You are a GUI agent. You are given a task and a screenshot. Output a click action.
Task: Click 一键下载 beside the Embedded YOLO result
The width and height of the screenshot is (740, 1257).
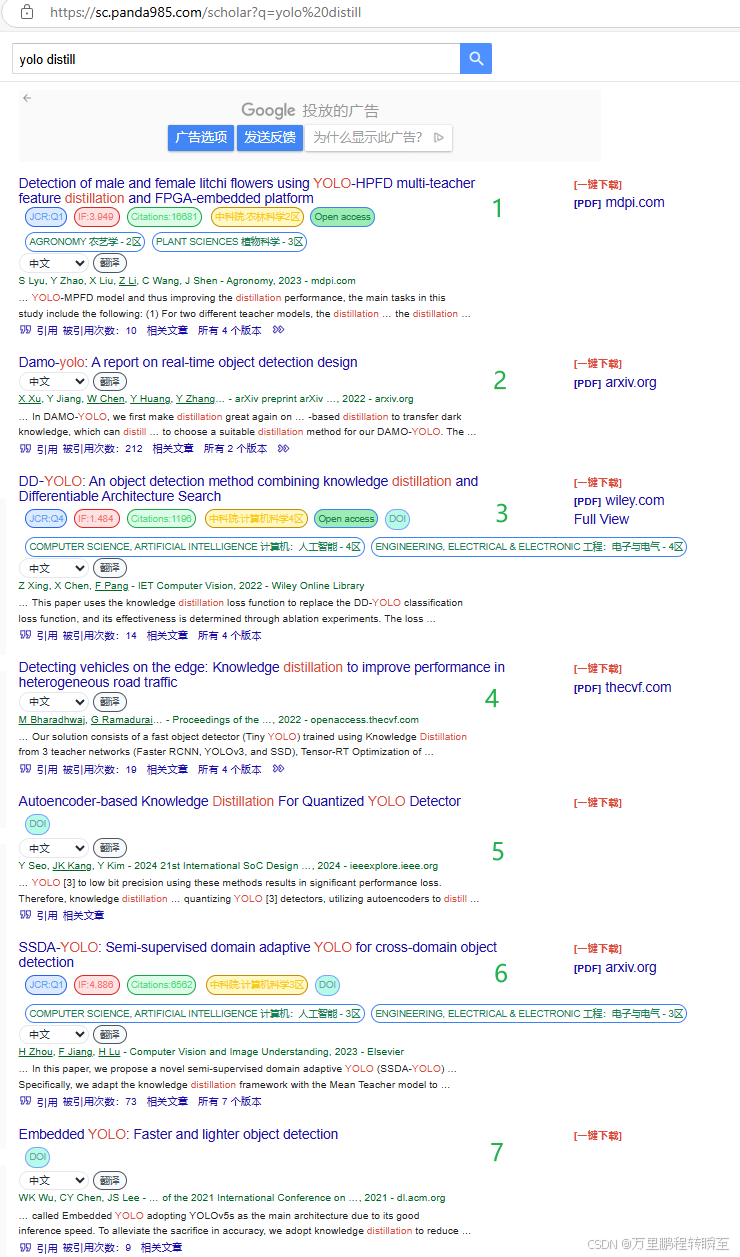[597, 1135]
